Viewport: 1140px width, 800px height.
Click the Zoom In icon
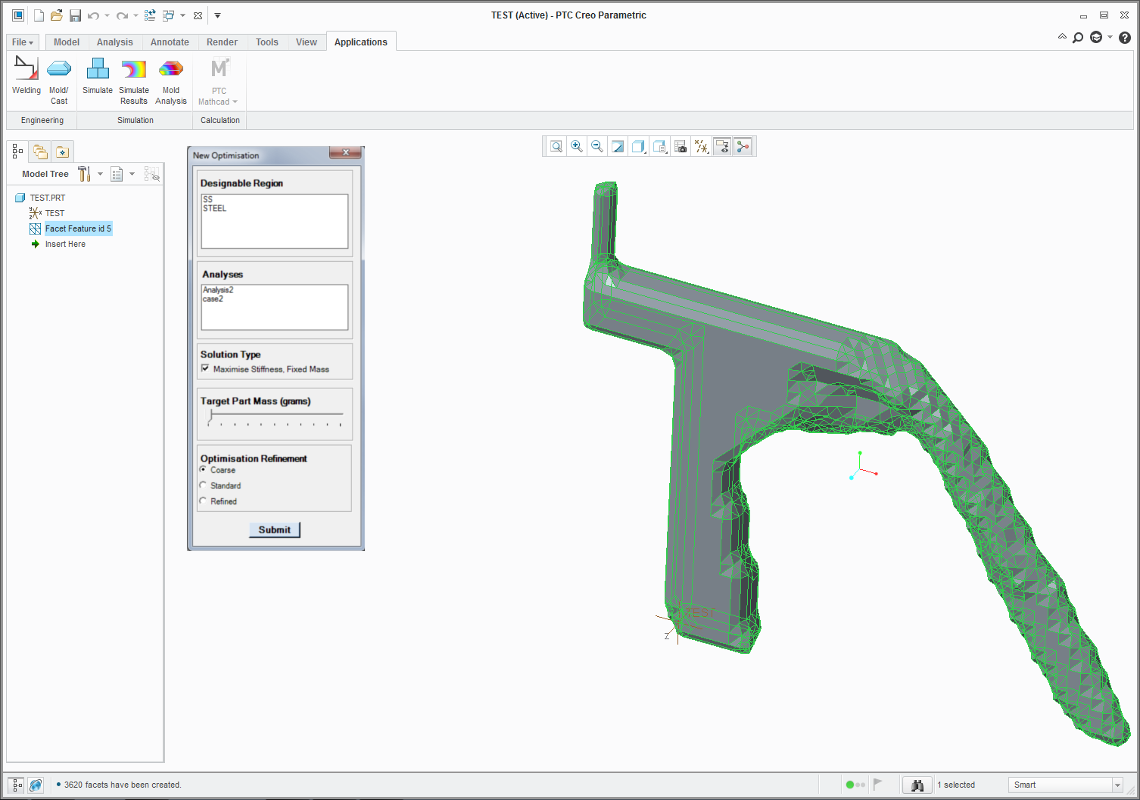(x=577, y=146)
